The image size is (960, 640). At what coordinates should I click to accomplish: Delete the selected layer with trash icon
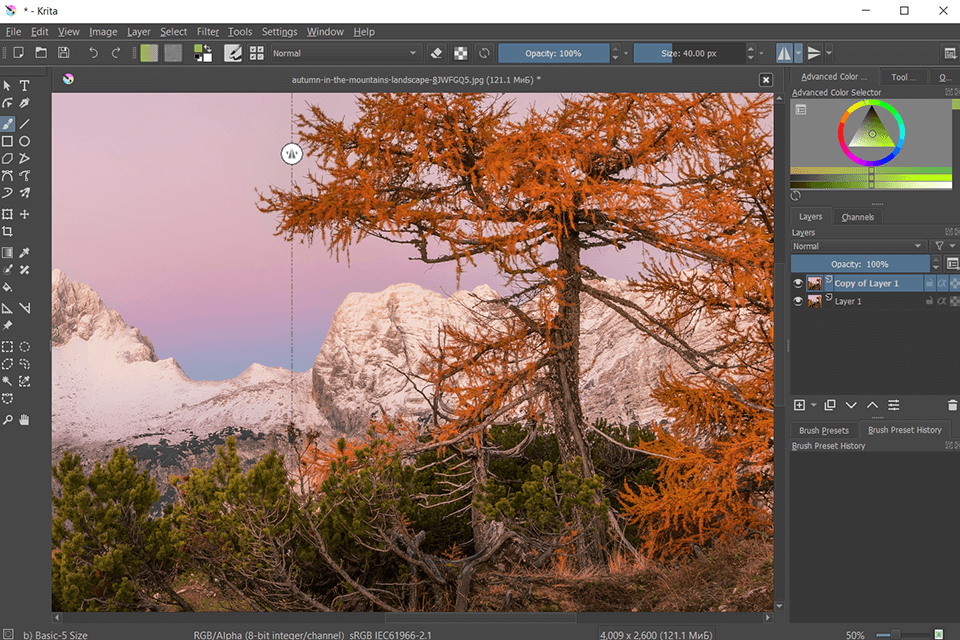pos(952,405)
